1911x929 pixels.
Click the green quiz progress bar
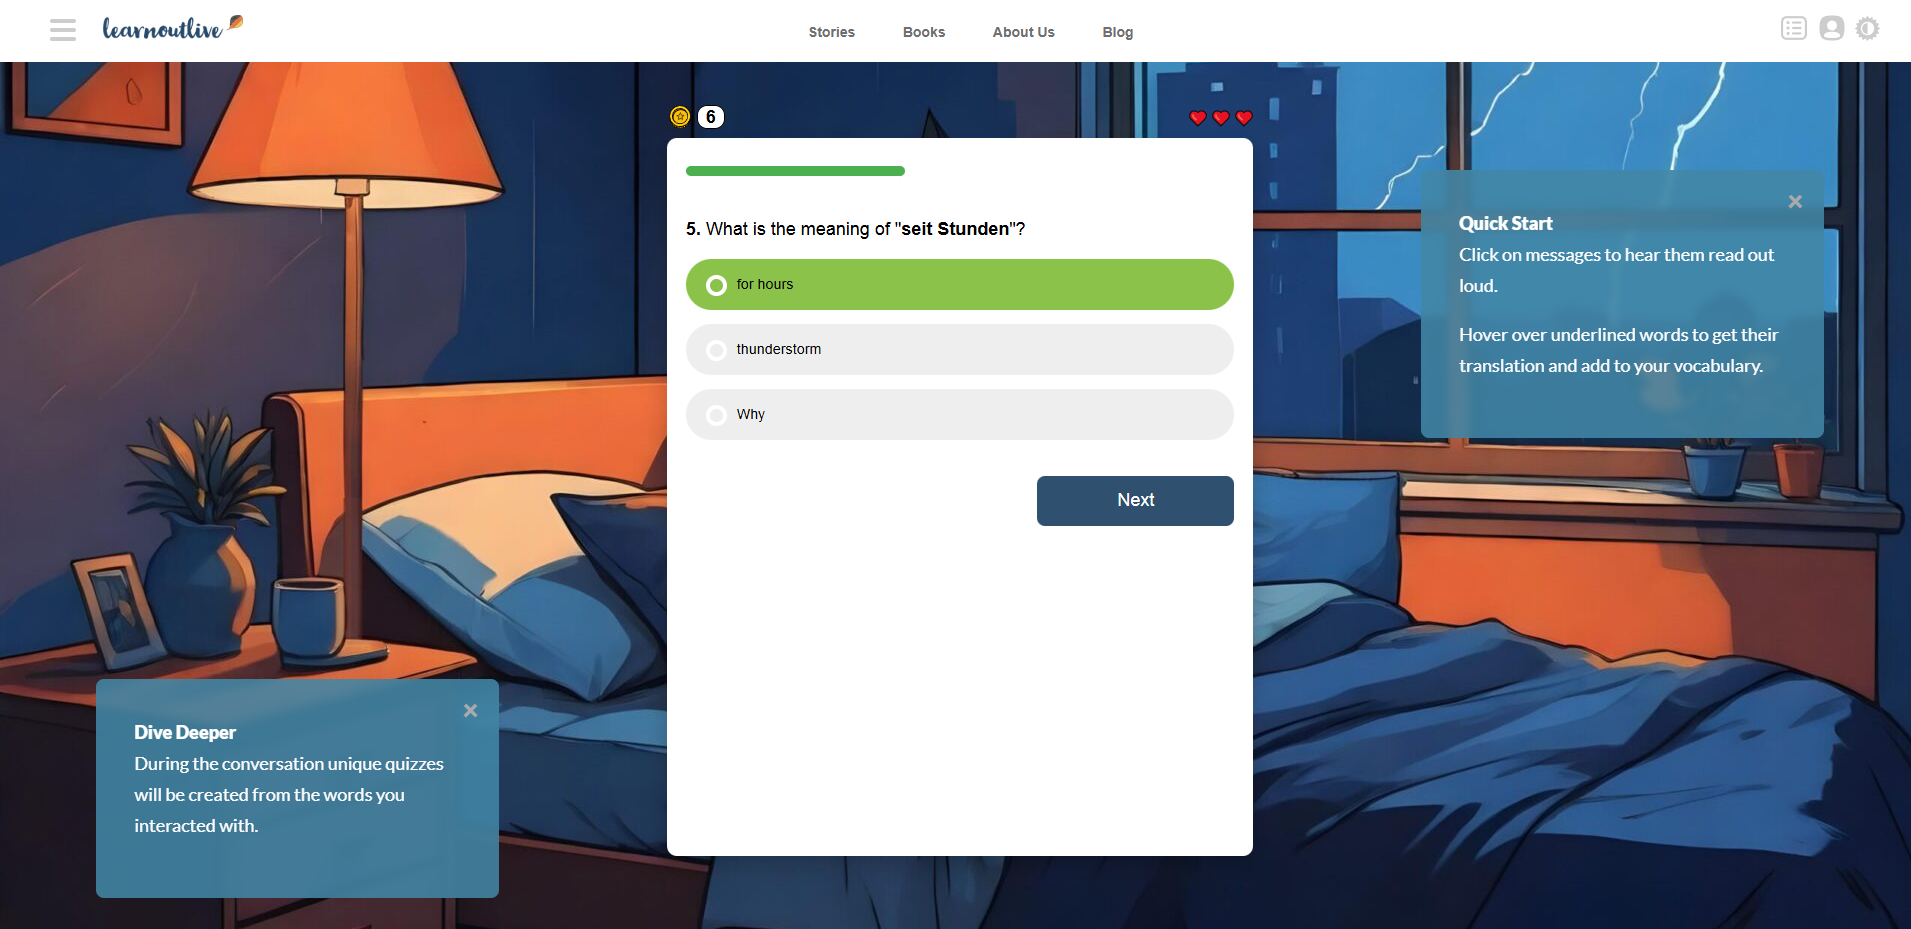[795, 171]
